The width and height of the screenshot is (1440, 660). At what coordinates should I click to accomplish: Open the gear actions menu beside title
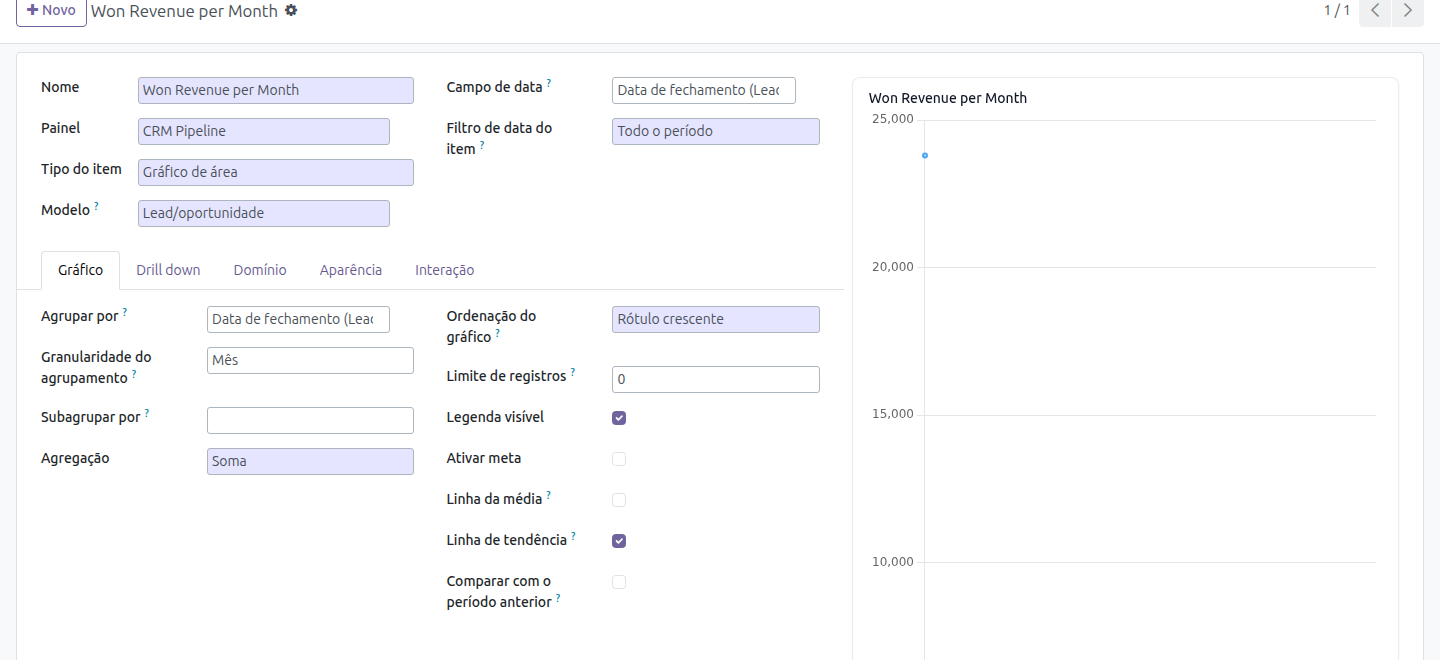(291, 10)
